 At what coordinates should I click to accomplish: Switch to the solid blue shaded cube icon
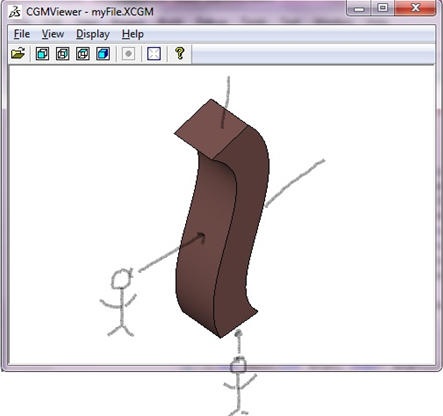103,54
